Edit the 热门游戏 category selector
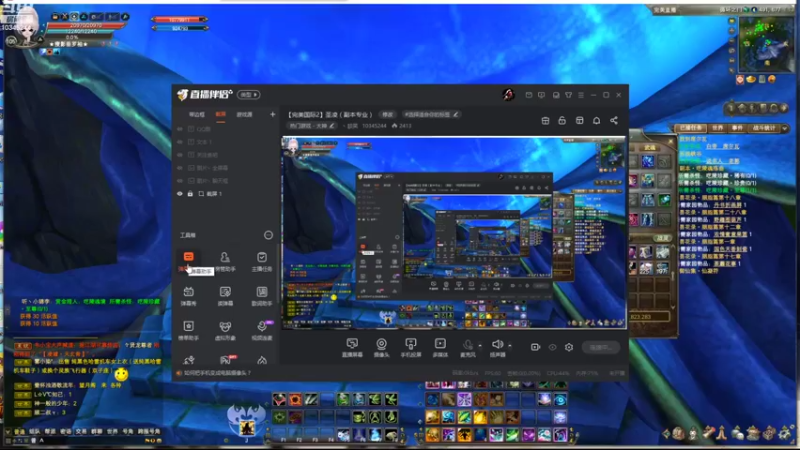Screen dimensions: 800x450 click(312, 126)
